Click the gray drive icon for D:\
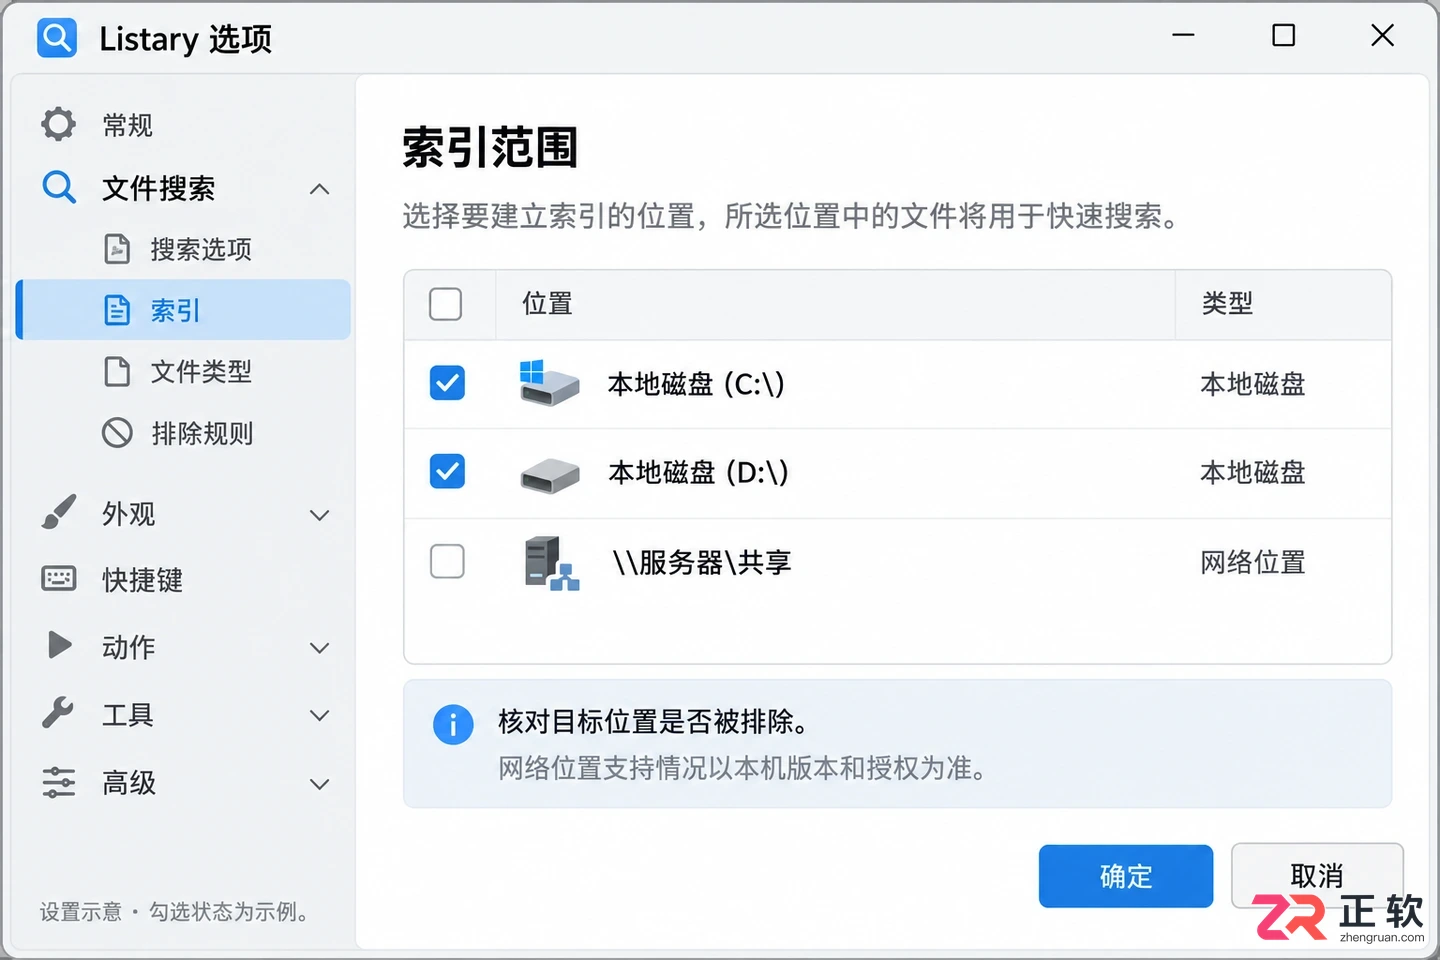Screen dimensions: 1440x960 550,475
